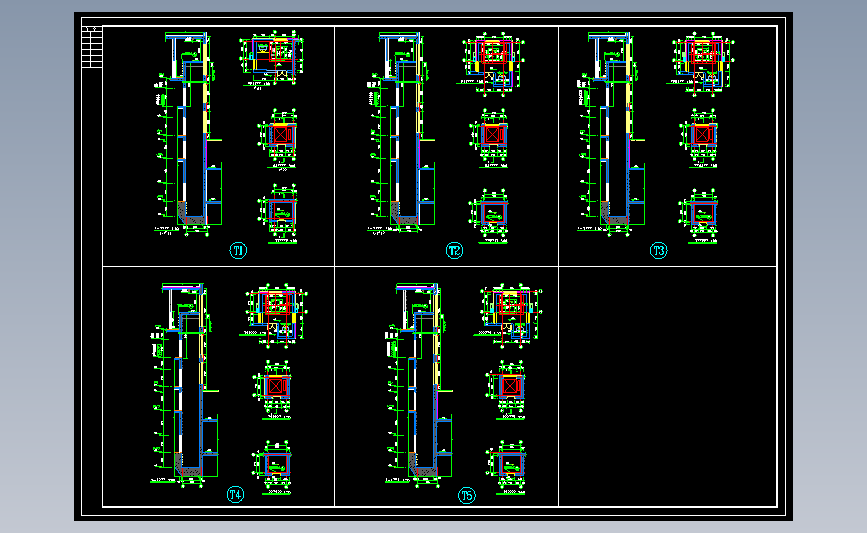Pick the top floor plan in the T4 panel
Image resolution: width=867 pixels, height=533 pixels.
[x=274, y=315]
